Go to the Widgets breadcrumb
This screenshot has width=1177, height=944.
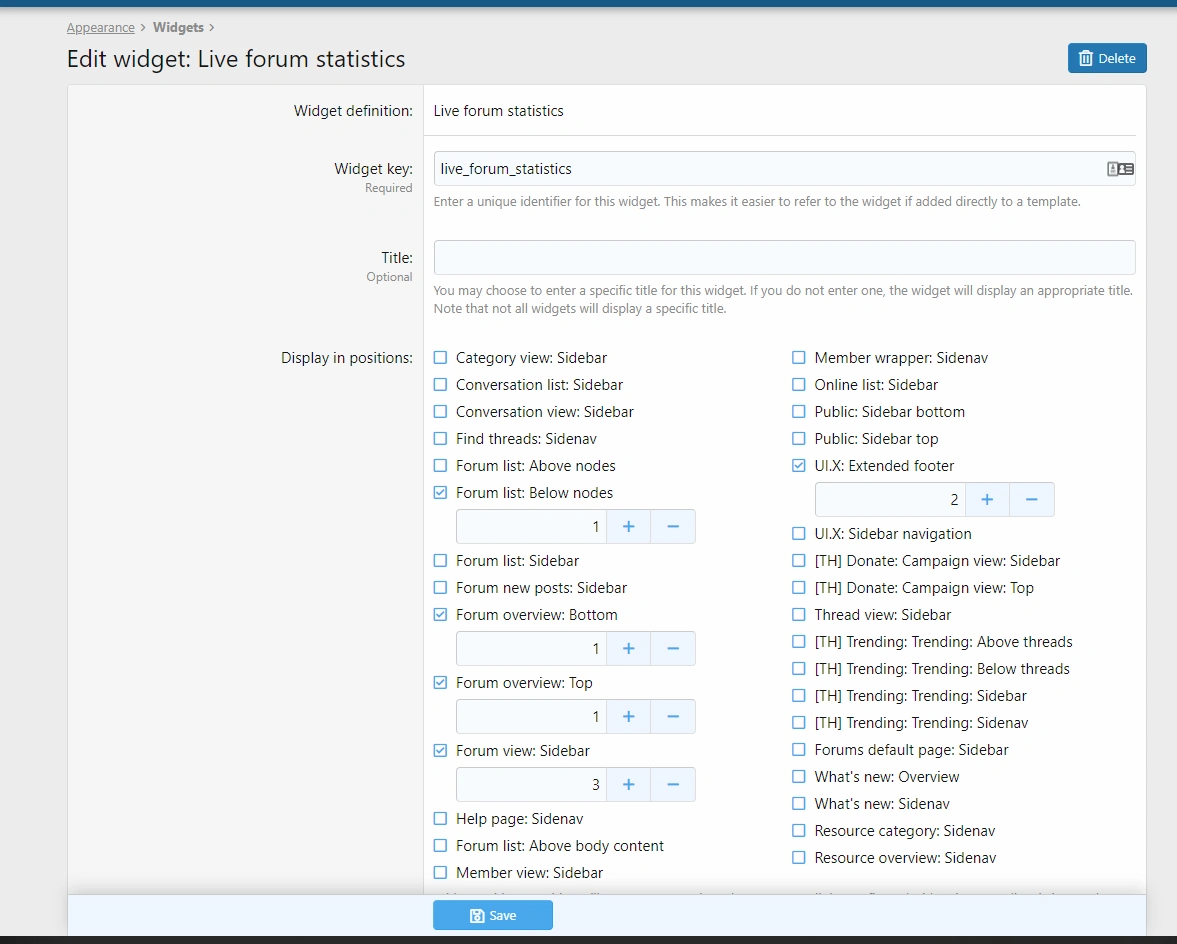pyautogui.click(x=178, y=28)
